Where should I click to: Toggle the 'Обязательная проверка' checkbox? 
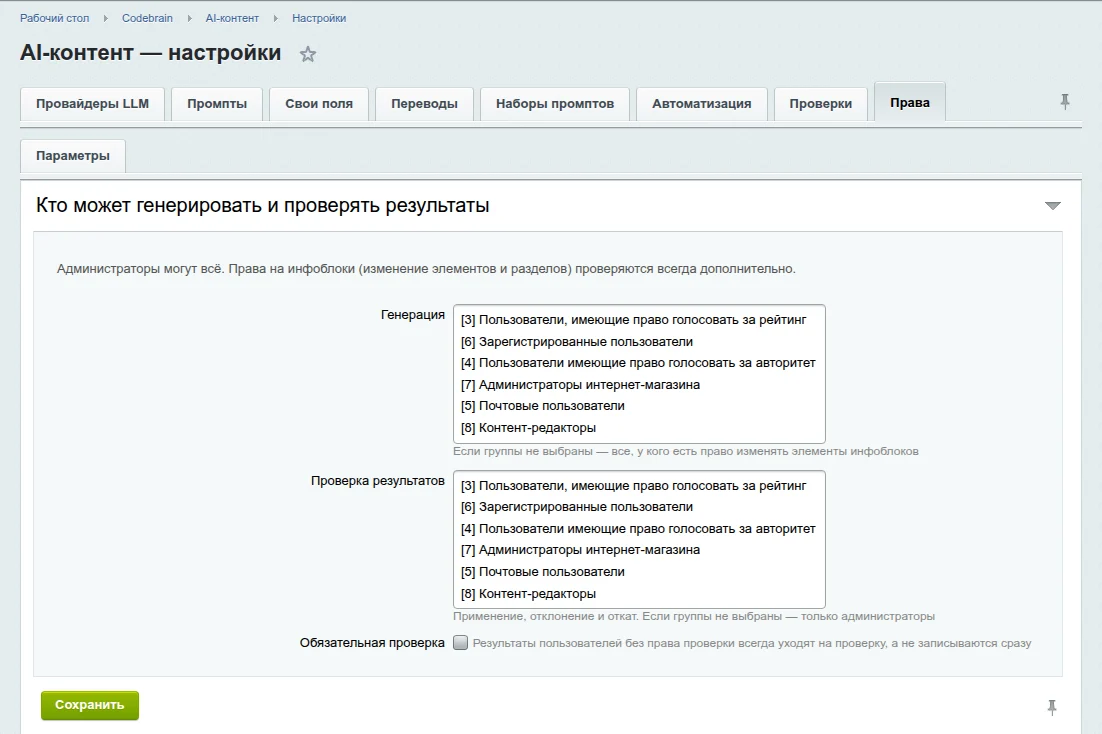coord(460,643)
